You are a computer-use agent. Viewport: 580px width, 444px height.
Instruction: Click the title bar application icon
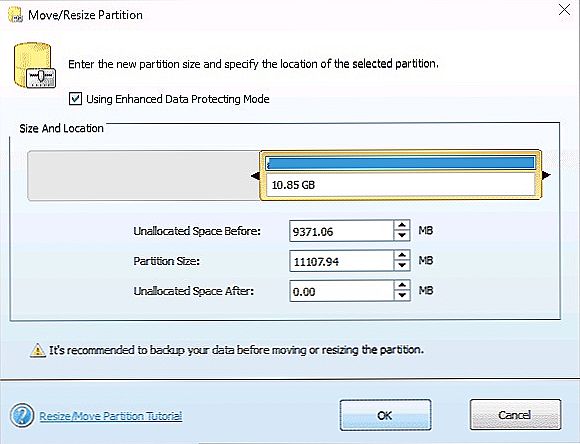click(x=15, y=15)
